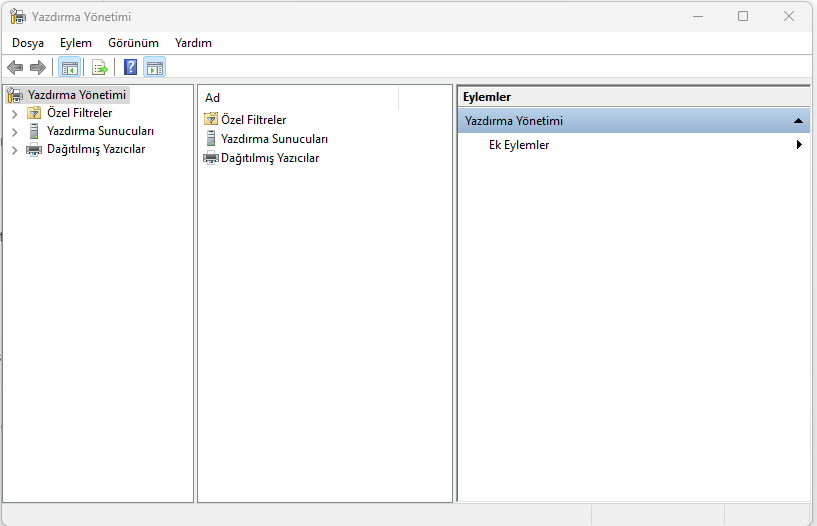
Task: Open the Görünüm menu
Action: [x=133, y=43]
